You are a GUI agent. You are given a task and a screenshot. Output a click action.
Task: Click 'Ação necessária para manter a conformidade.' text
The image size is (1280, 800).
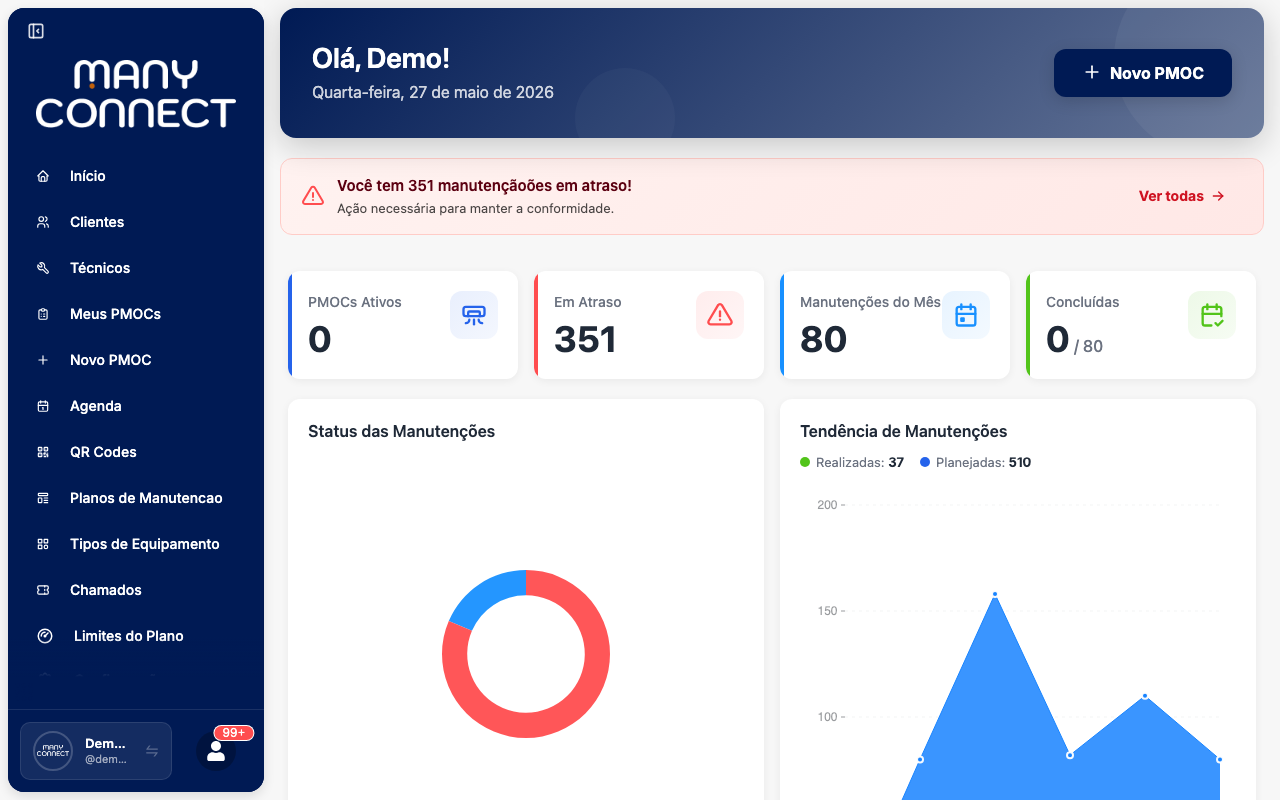point(476,209)
